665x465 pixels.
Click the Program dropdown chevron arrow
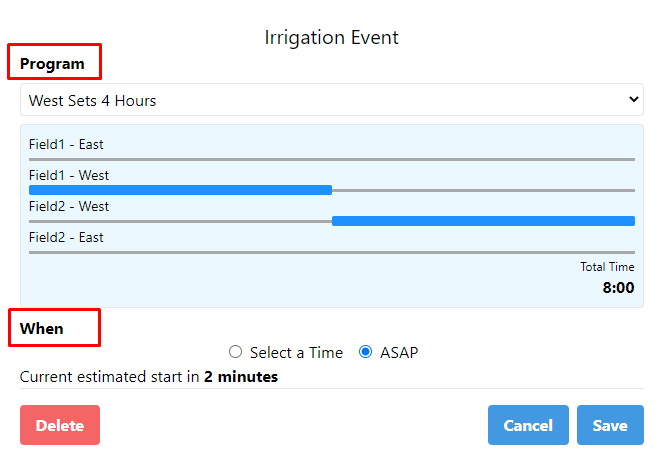632,100
